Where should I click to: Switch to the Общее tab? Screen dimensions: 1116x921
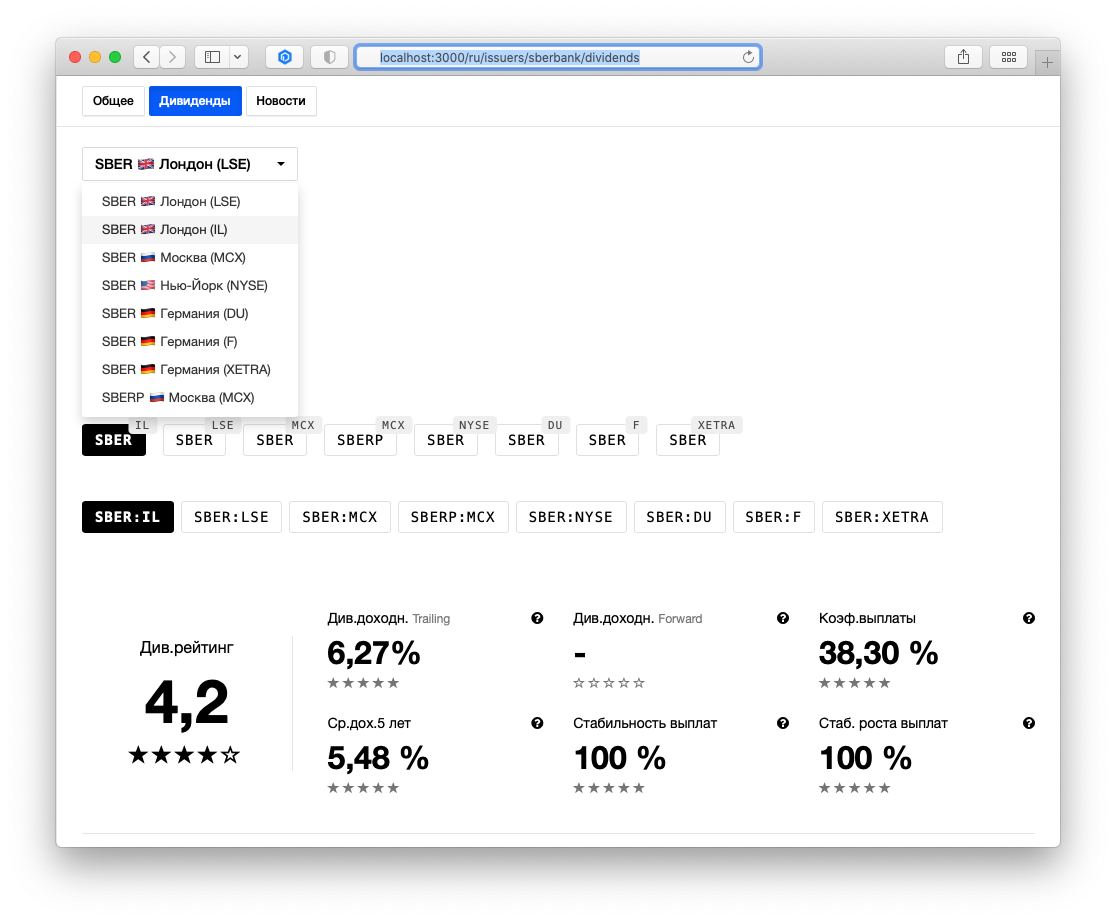[113, 101]
